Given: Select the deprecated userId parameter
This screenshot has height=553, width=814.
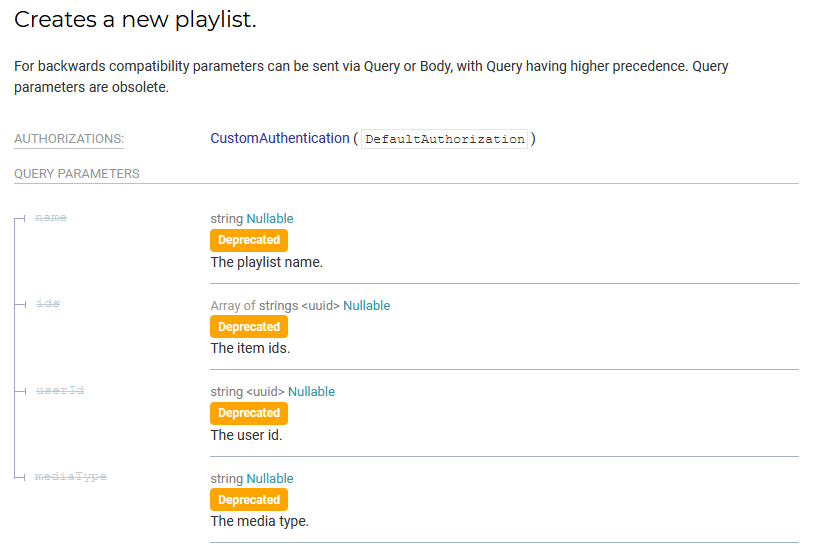Looking at the screenshot, I should [59, 390].
